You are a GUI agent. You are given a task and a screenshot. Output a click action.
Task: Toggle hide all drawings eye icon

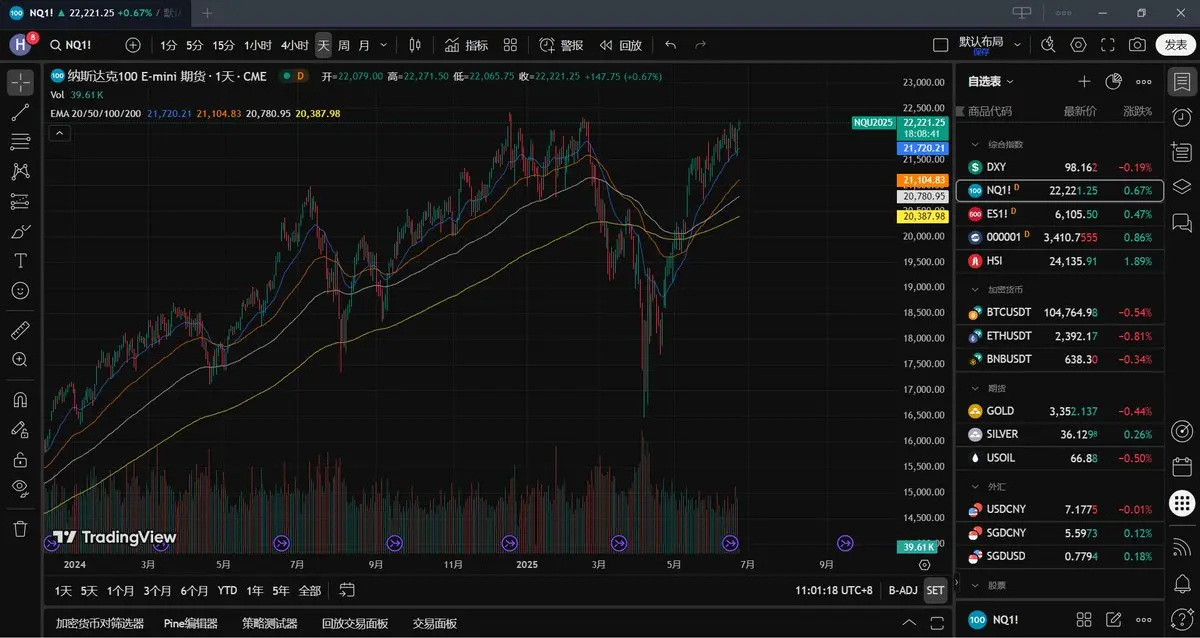pos(20,489)
